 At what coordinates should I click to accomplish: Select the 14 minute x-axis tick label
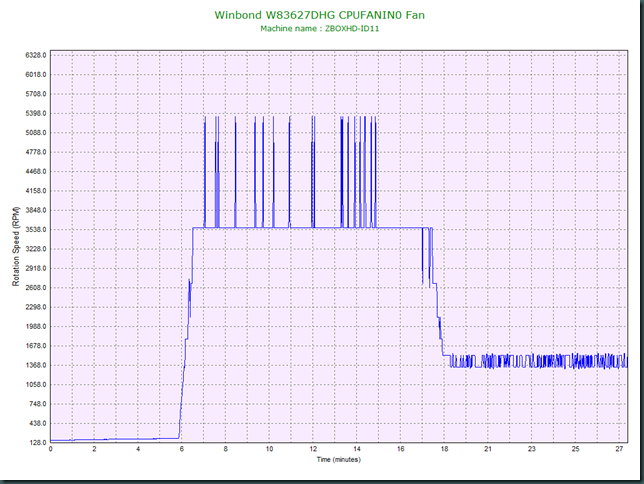(x=357, y=449)
